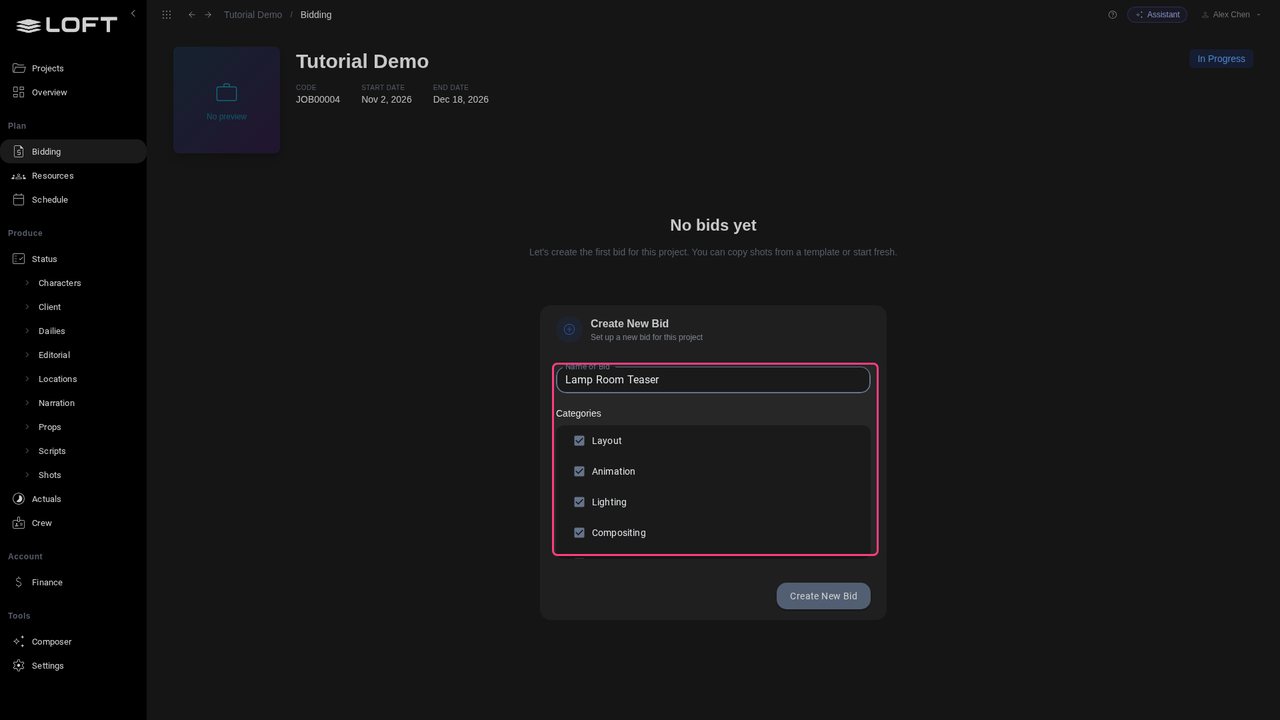Click the Tutorial Demo breadcrumb link

[x=253, y=15]
